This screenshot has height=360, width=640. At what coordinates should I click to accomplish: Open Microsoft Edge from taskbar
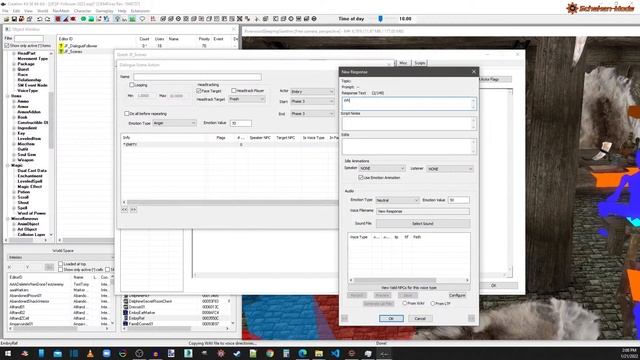tap(302, 353)
